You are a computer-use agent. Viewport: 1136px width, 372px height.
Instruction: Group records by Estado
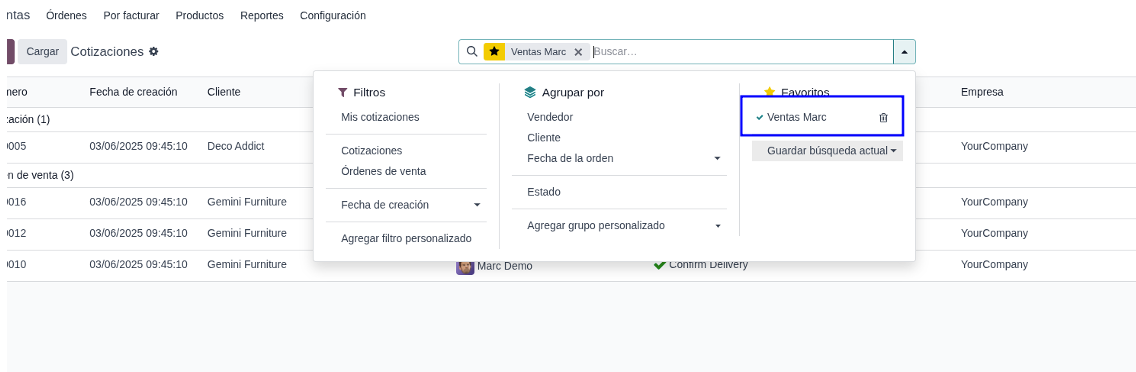point(543,192)
